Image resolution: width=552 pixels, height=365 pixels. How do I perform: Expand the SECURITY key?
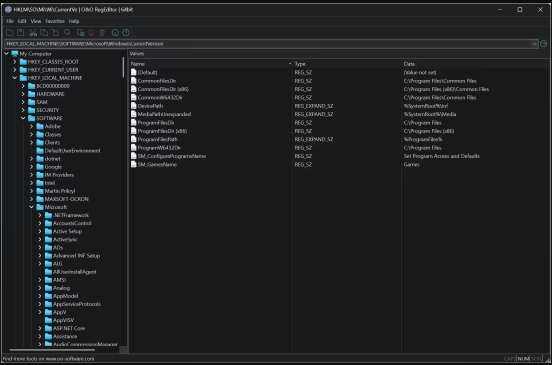click(23, 110)
